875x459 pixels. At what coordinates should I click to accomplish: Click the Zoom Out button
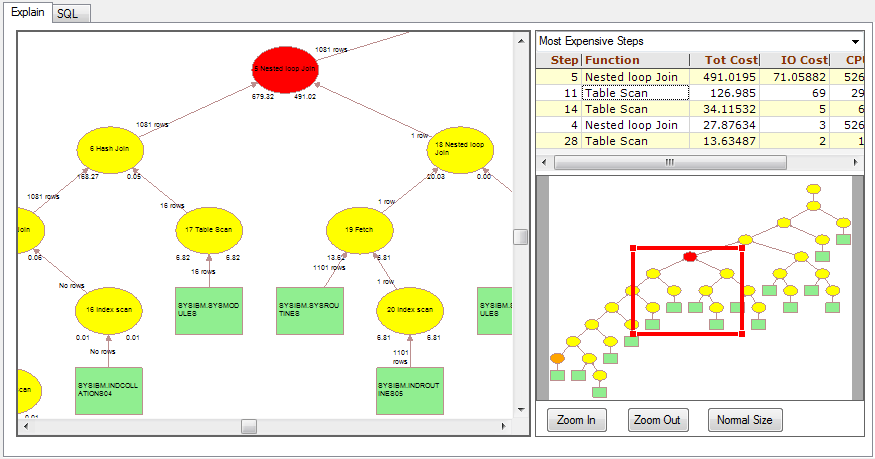[657, 420]
